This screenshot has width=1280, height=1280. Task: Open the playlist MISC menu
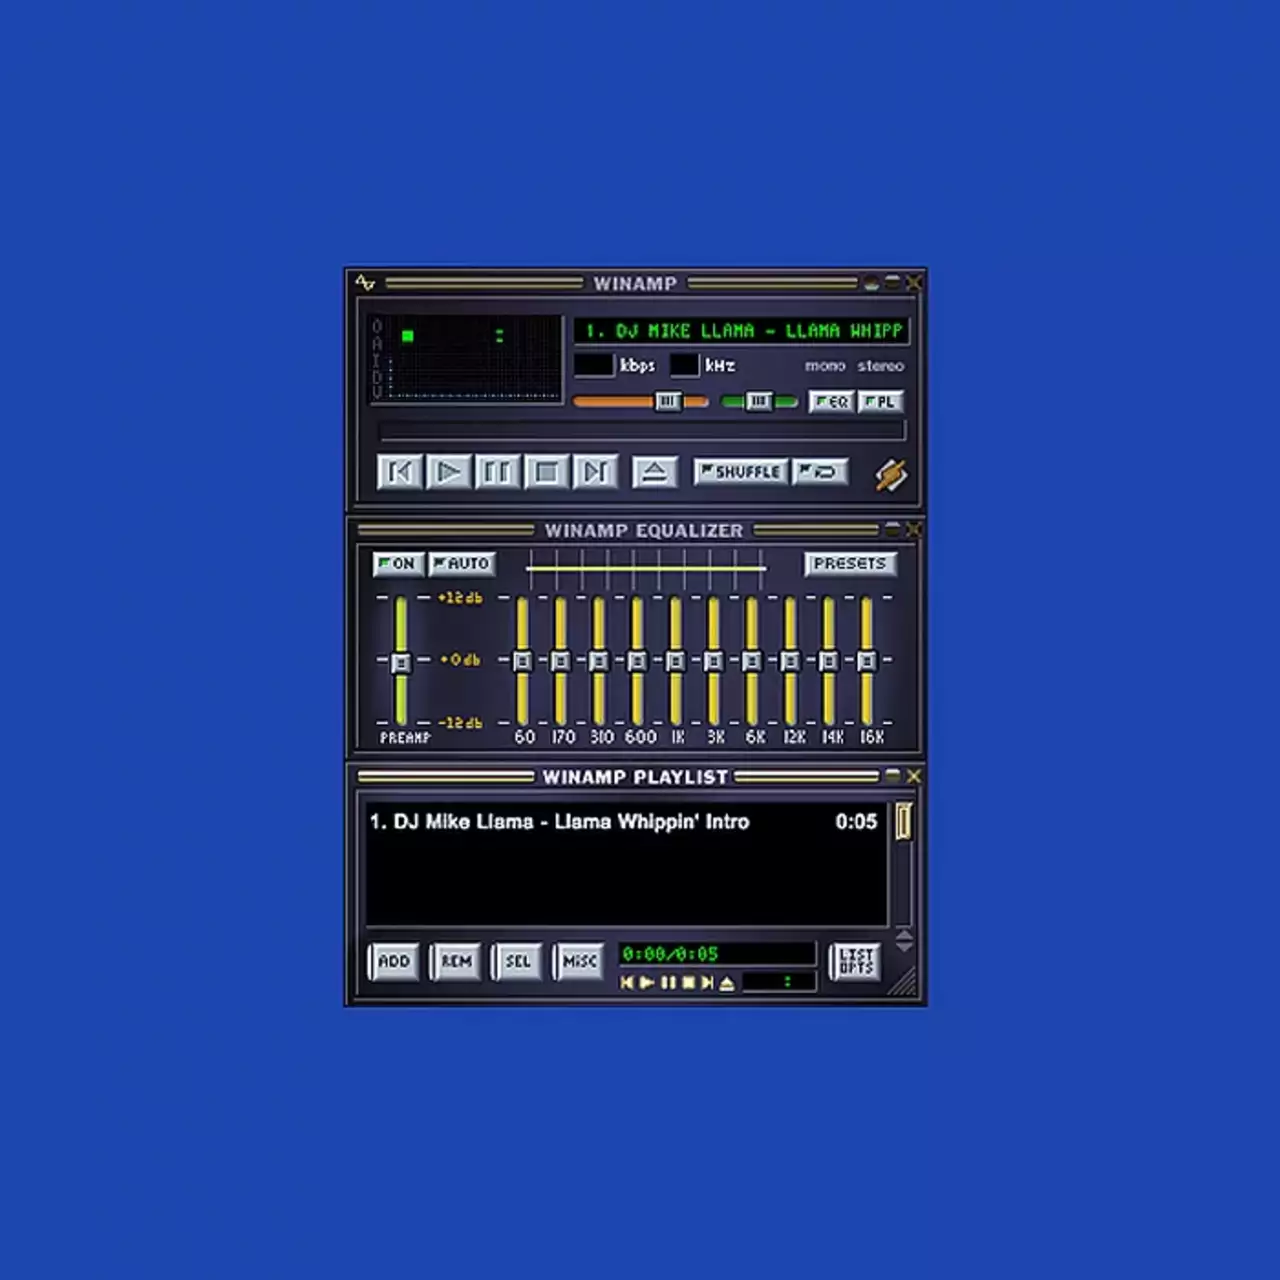580,962
